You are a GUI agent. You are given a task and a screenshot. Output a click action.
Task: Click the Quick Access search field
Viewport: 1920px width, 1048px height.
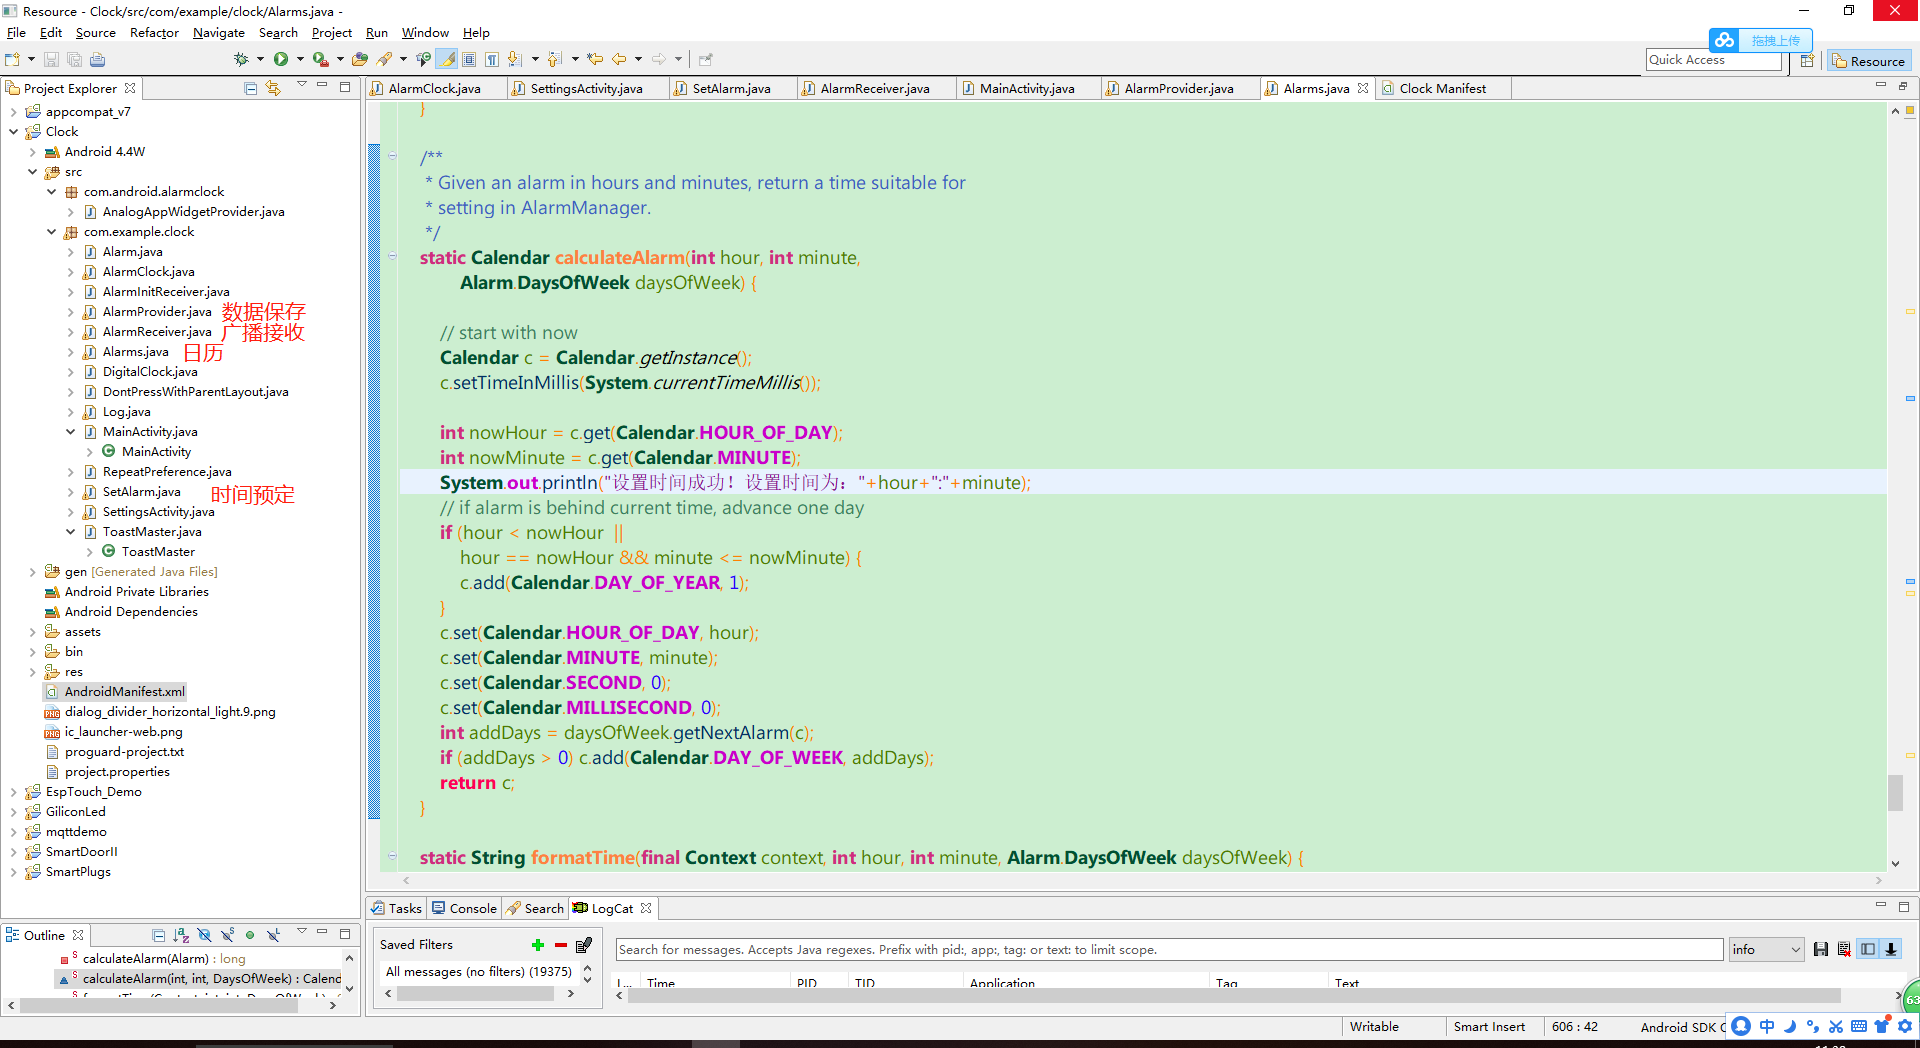tap(1714, 60)
